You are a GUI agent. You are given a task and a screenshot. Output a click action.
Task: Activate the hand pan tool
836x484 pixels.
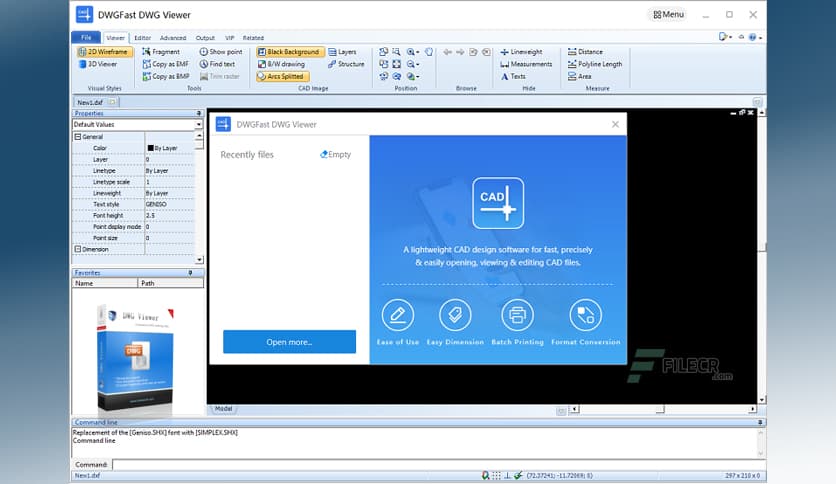point(429,52)
